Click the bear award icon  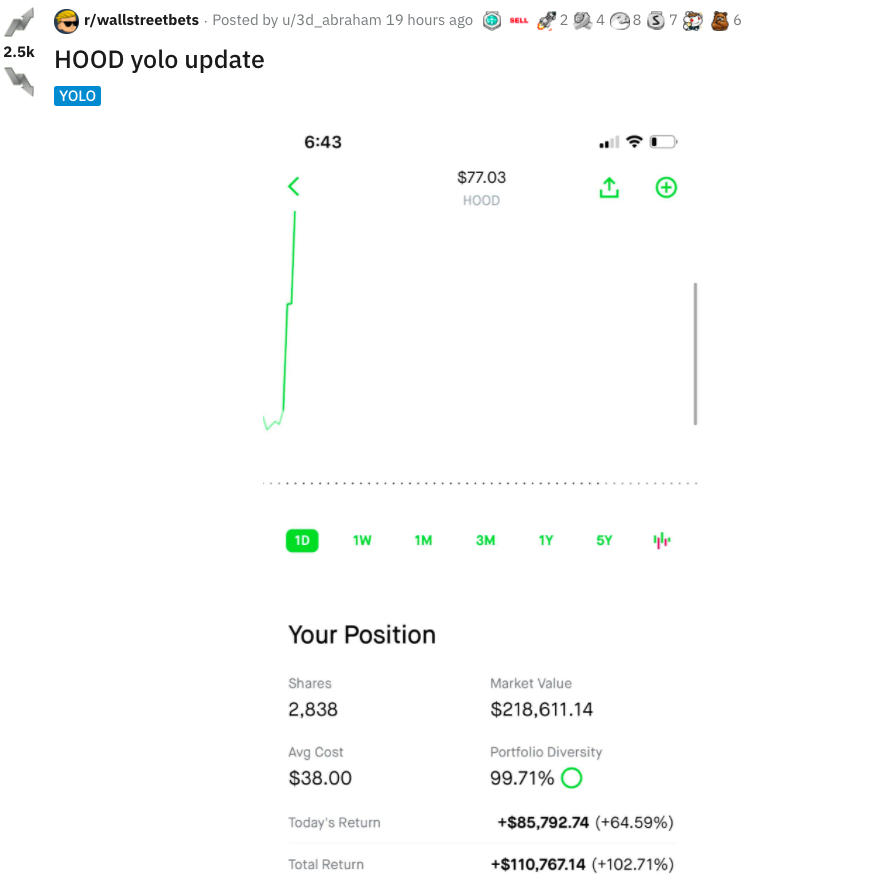[719, 20]
